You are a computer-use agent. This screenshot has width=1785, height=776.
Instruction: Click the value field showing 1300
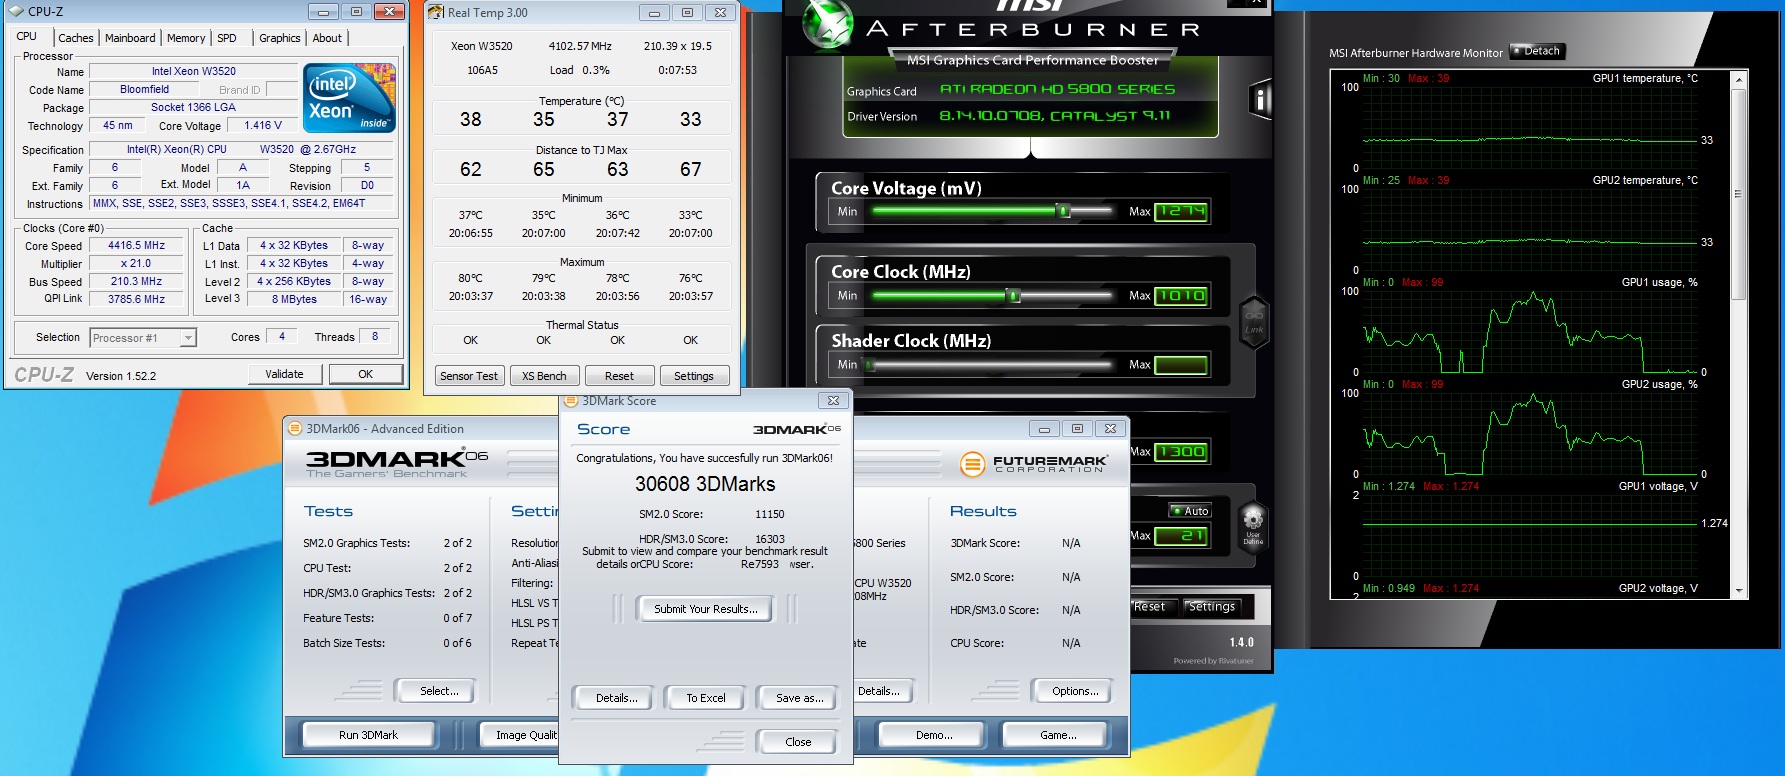pyautogui.click(x=1181, y=452)
